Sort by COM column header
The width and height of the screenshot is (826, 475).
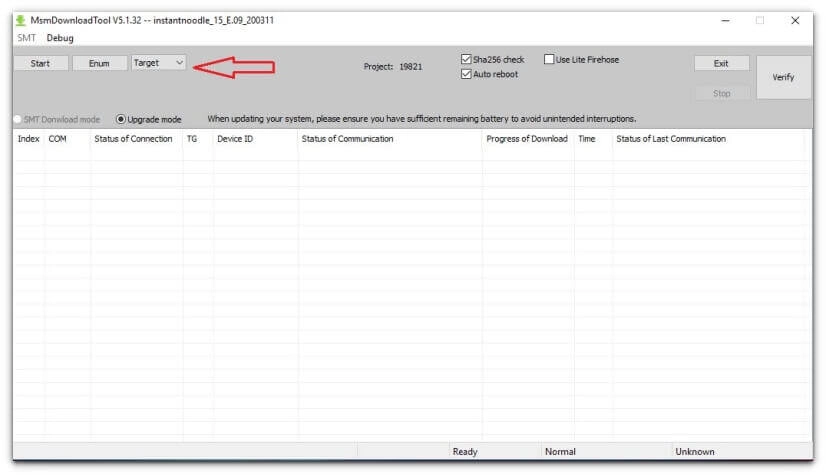[x=58, y=139]
